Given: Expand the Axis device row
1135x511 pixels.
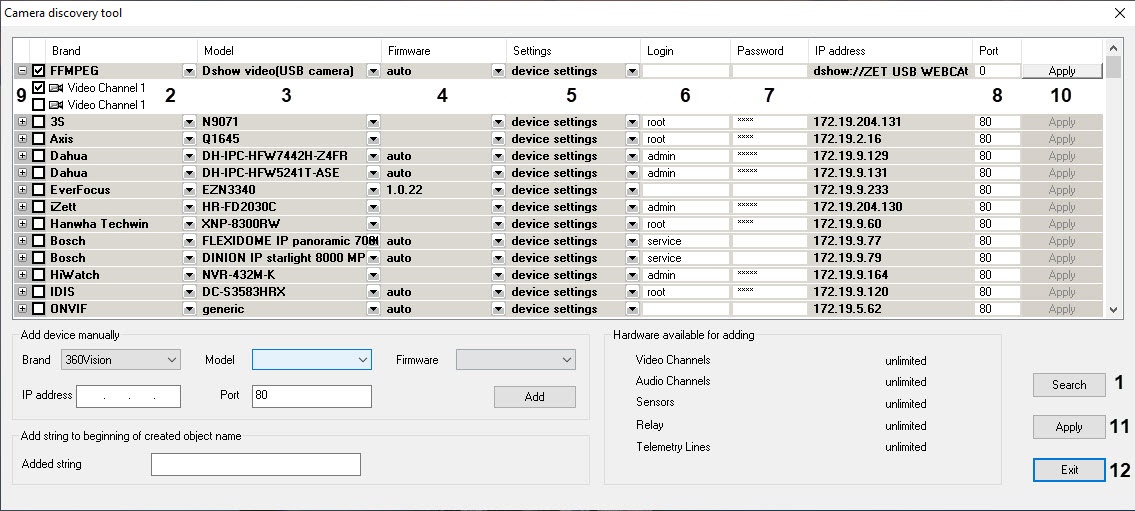Looking at the screenshot, I should click(22, 139).
